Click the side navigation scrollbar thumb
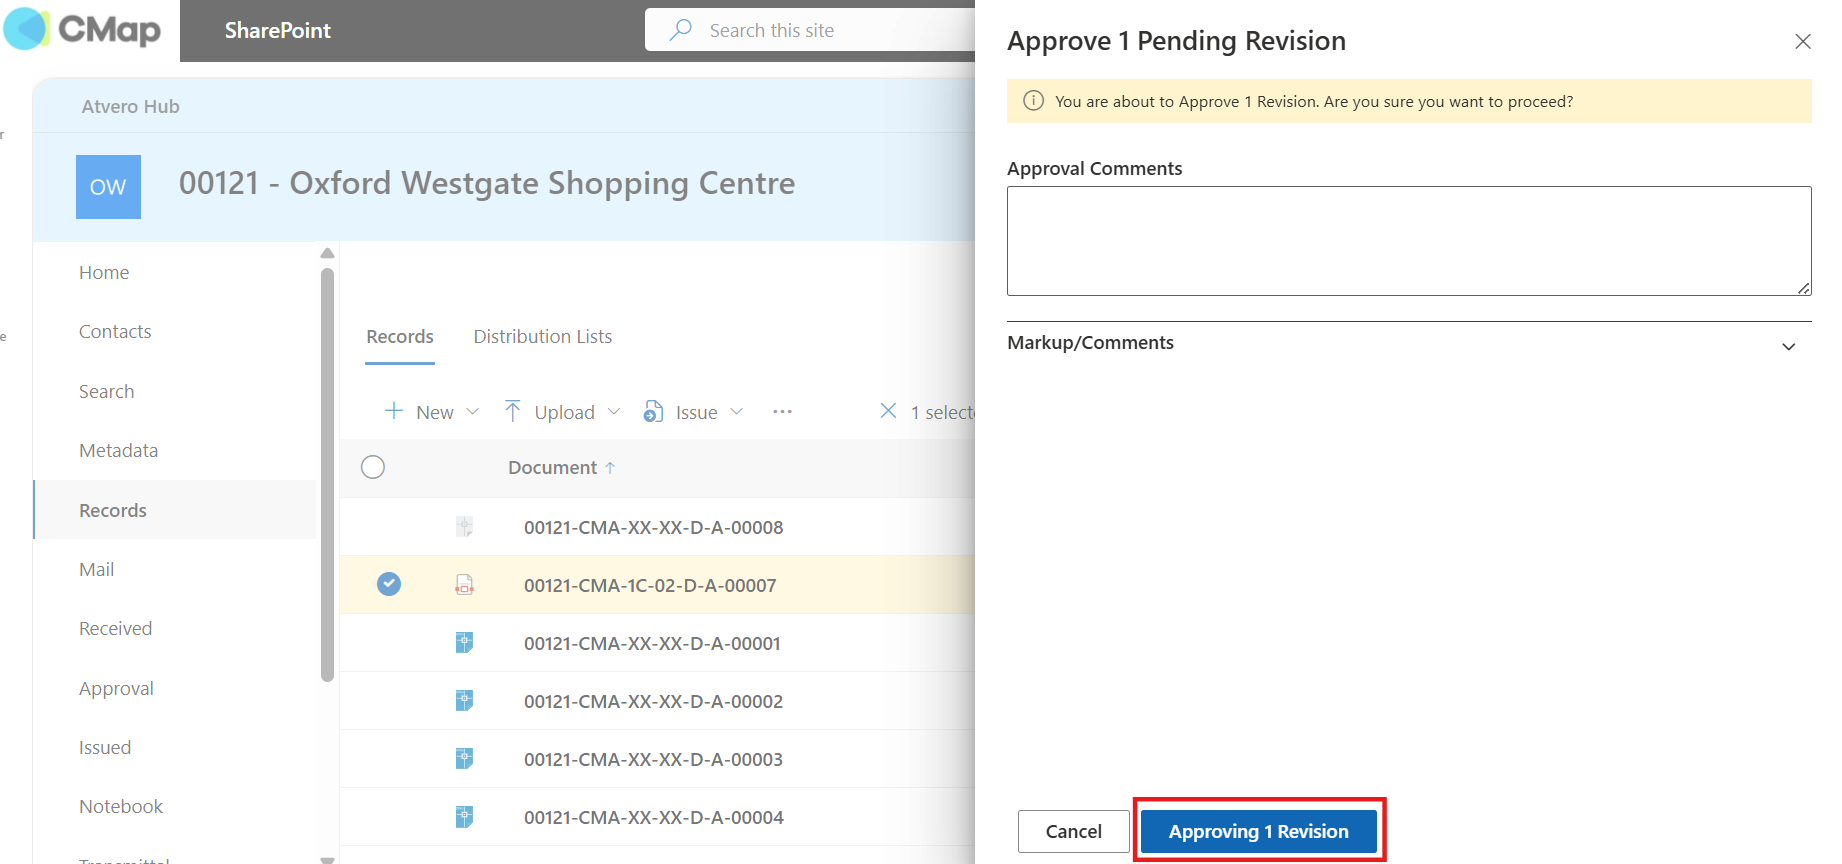The image size is (1842, 864). tap(327, 475)
